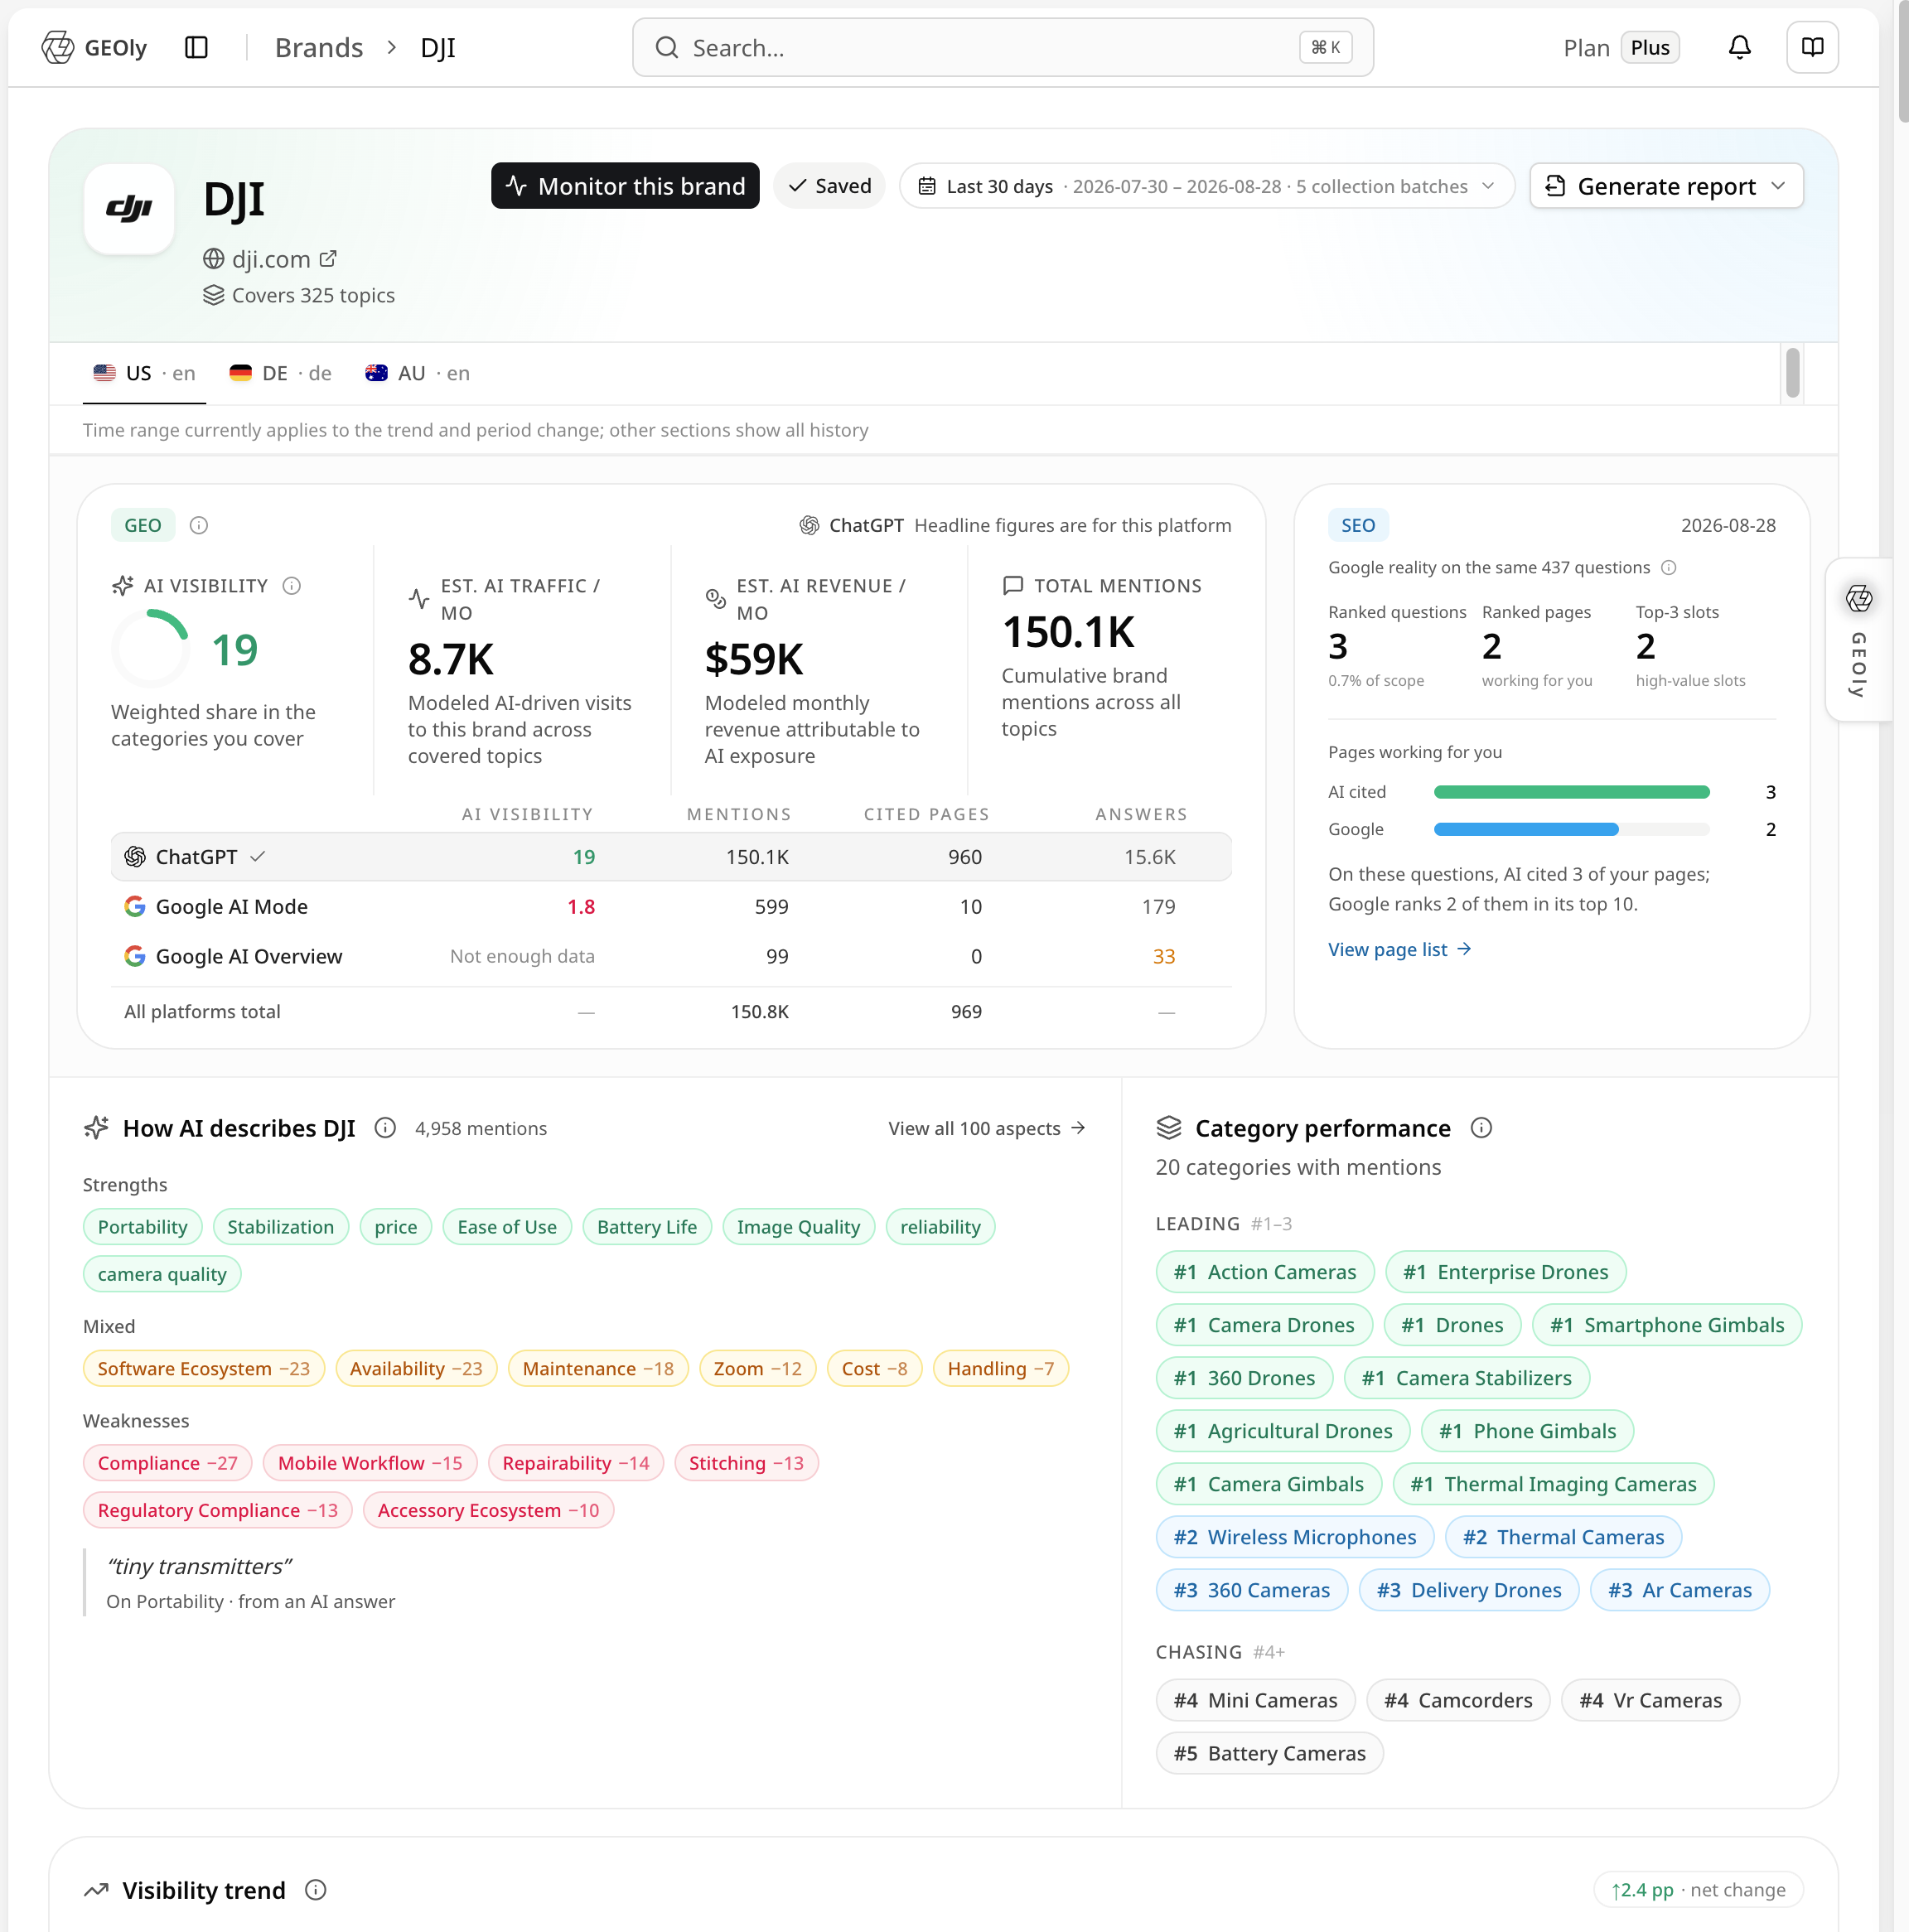Click Monitor this brand button
Screen dimensions: 1909x1932
625,186
